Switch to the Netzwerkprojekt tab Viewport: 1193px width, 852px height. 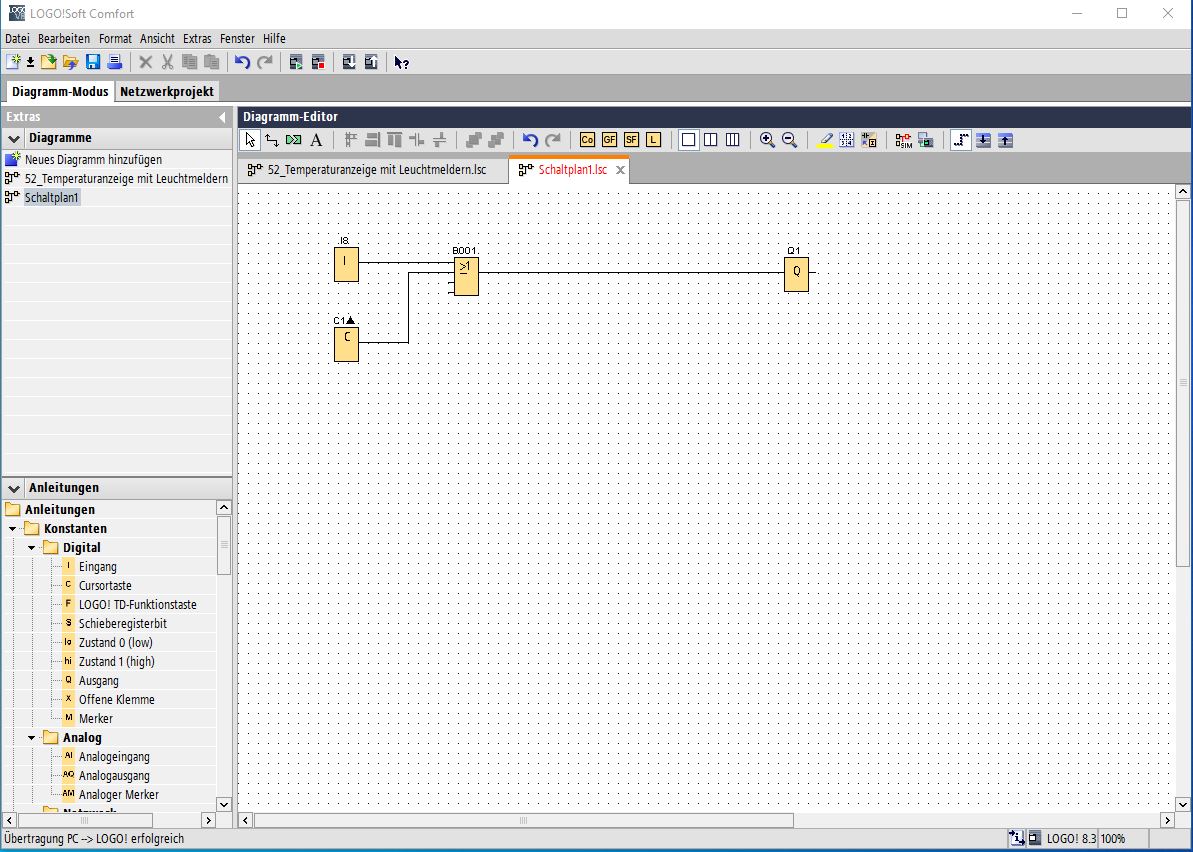click(167, 91)
